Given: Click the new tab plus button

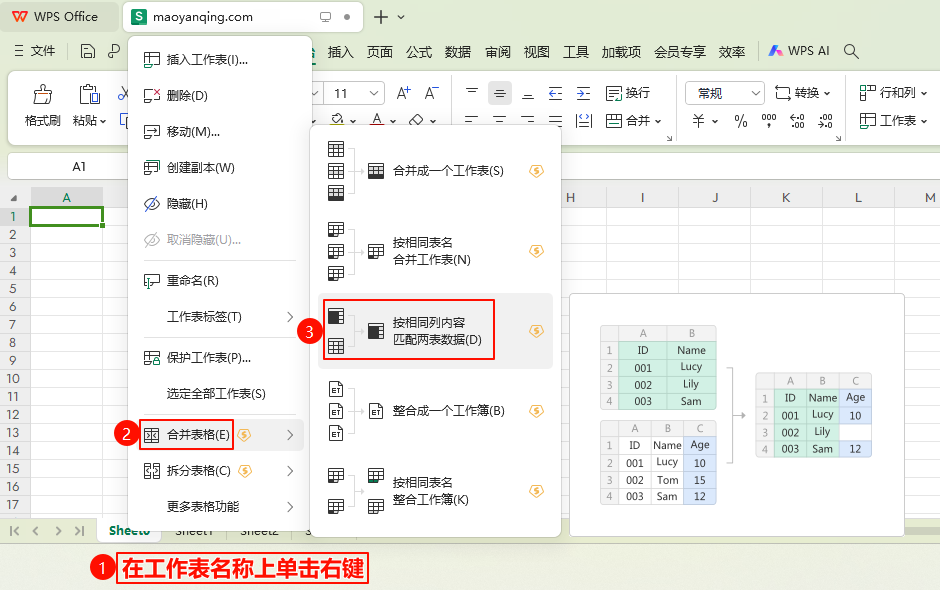Looking at the screenshot, I should click(x=381, y=17).
